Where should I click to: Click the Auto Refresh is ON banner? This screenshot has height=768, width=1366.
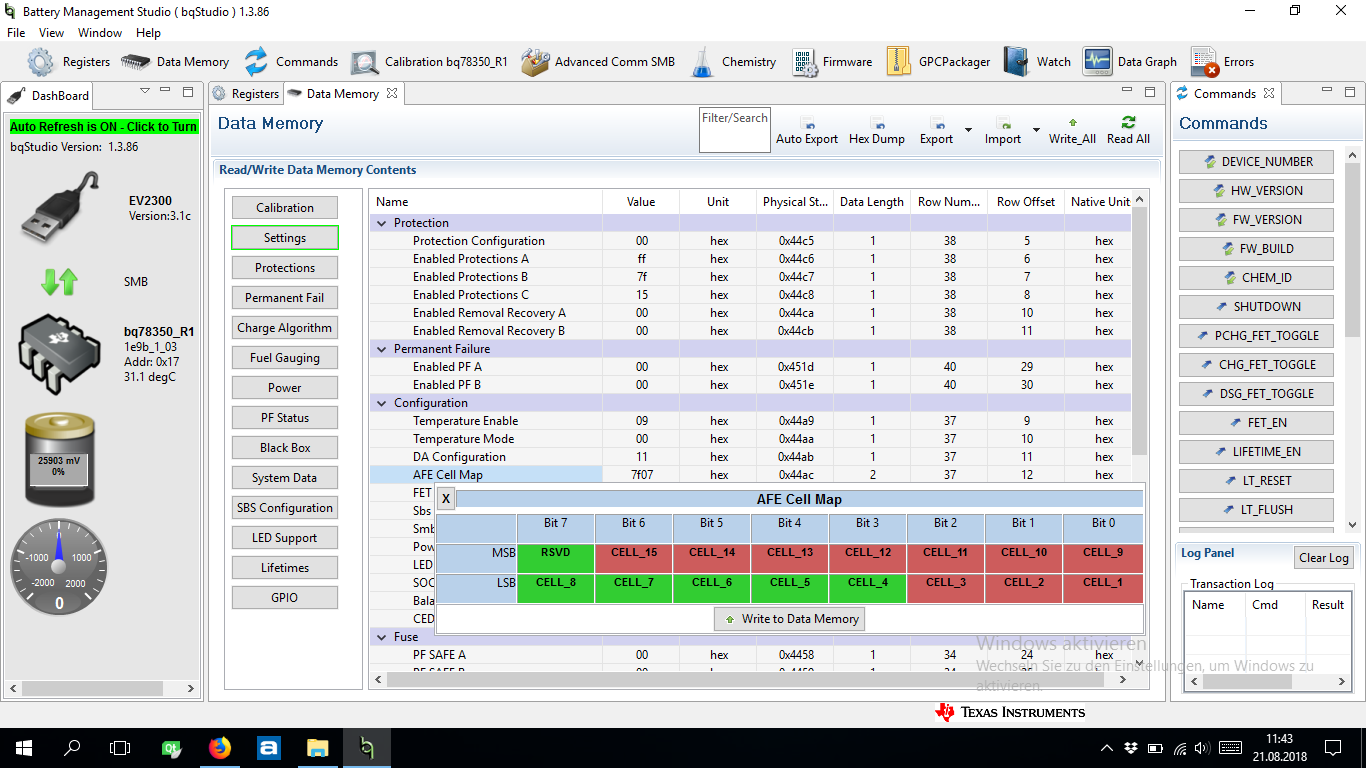coord(104,127)
